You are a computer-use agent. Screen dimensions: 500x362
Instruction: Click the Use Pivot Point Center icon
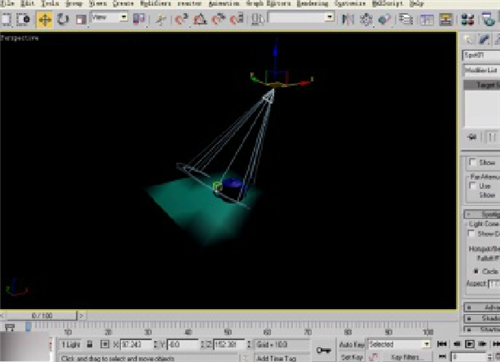[139, 19]
